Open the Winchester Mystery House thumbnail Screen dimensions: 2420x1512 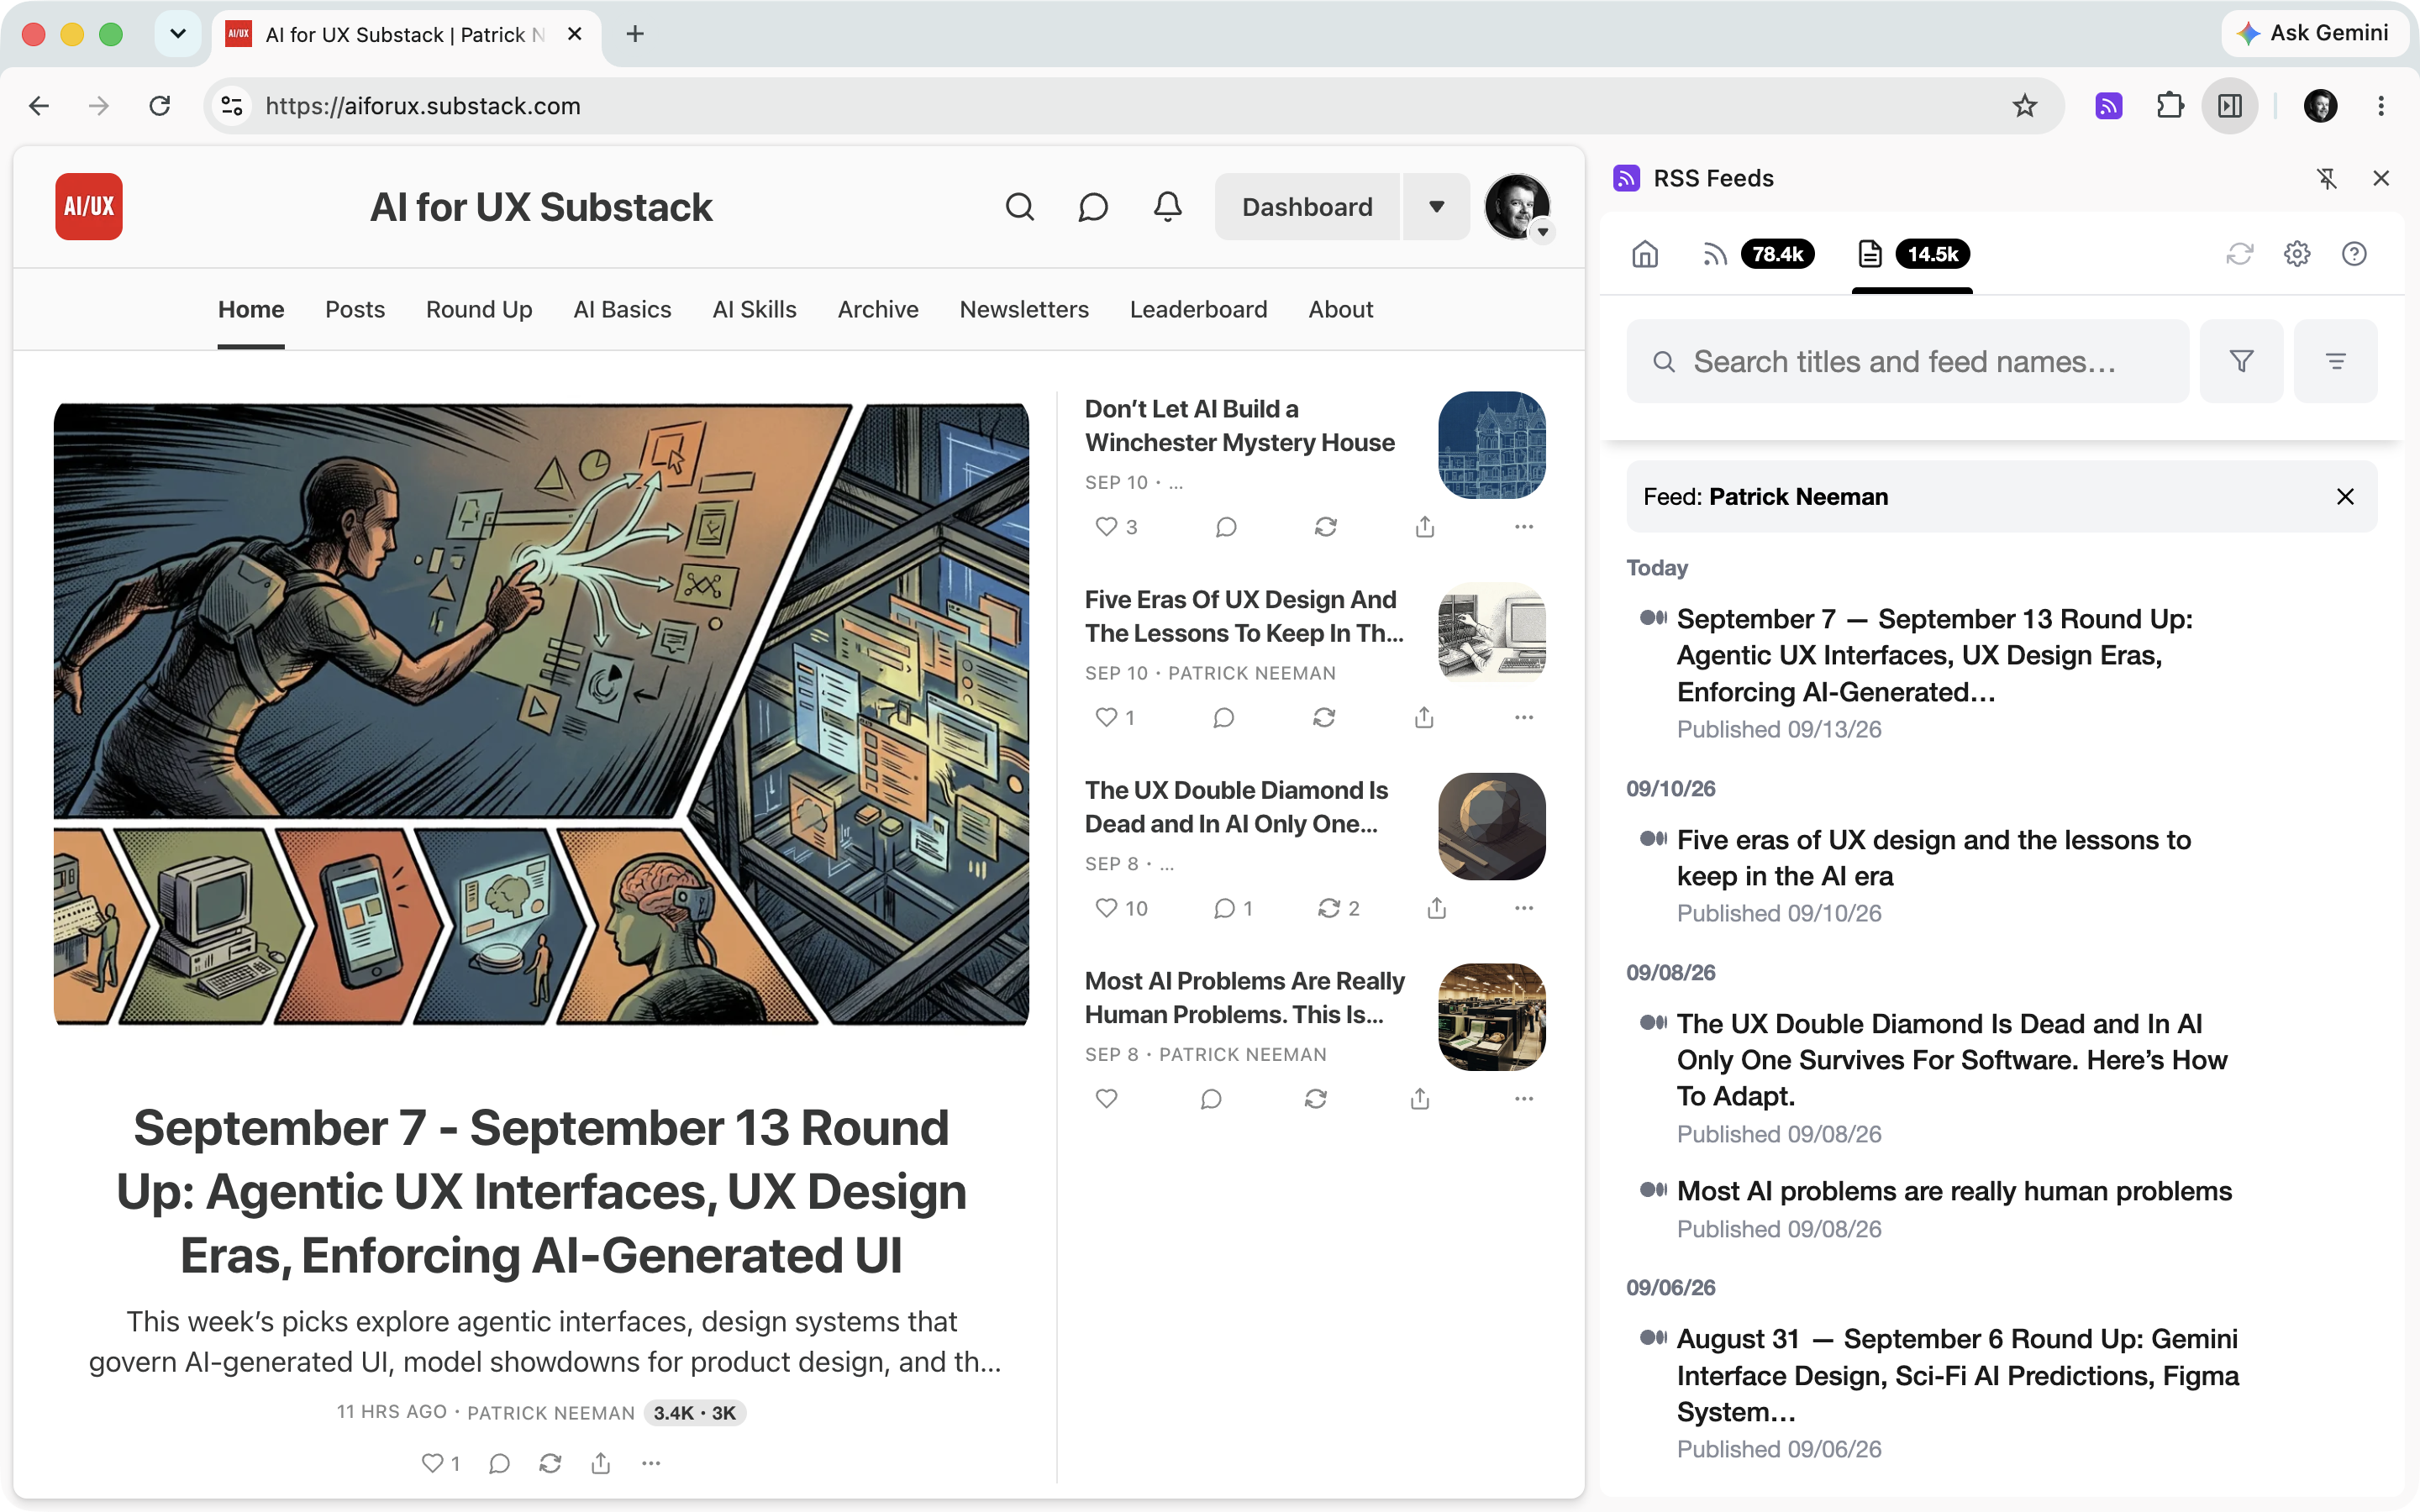click(x=1491, y=445)
